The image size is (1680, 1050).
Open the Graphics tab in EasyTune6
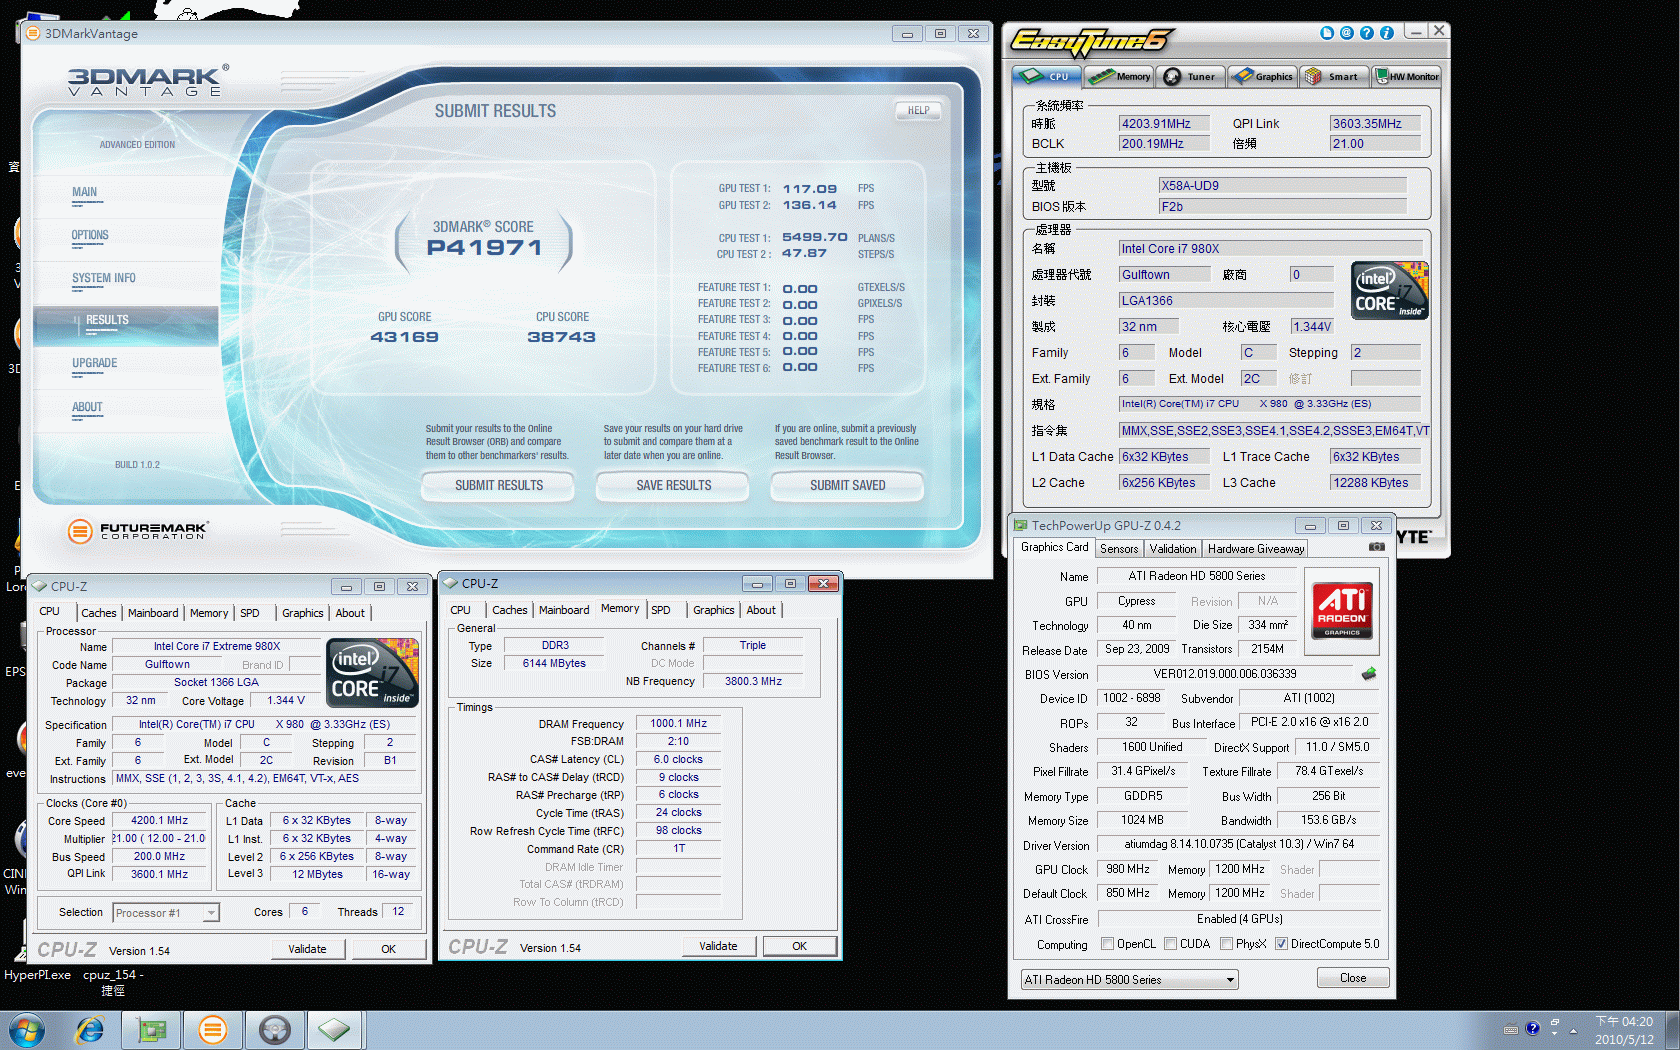tap(1262, 76)
